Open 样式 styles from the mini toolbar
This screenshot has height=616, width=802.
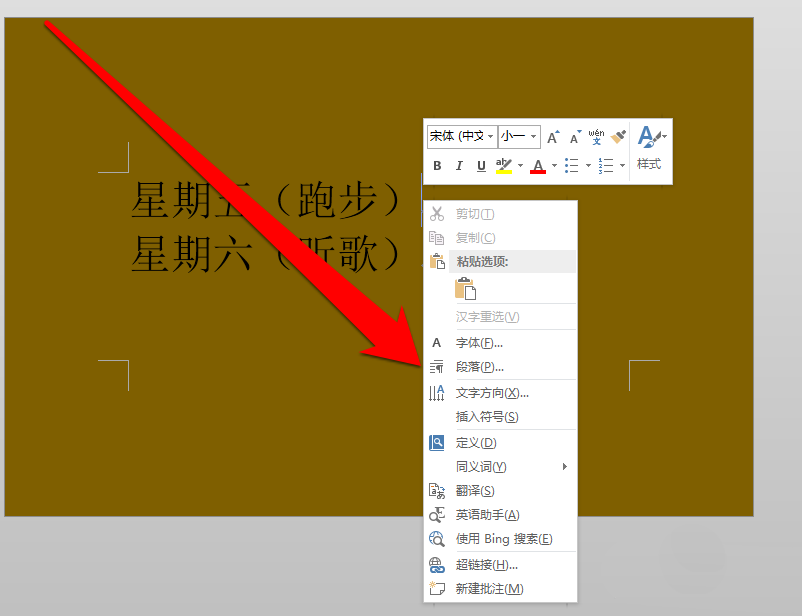pyautogui.click(x=650, y=164)
